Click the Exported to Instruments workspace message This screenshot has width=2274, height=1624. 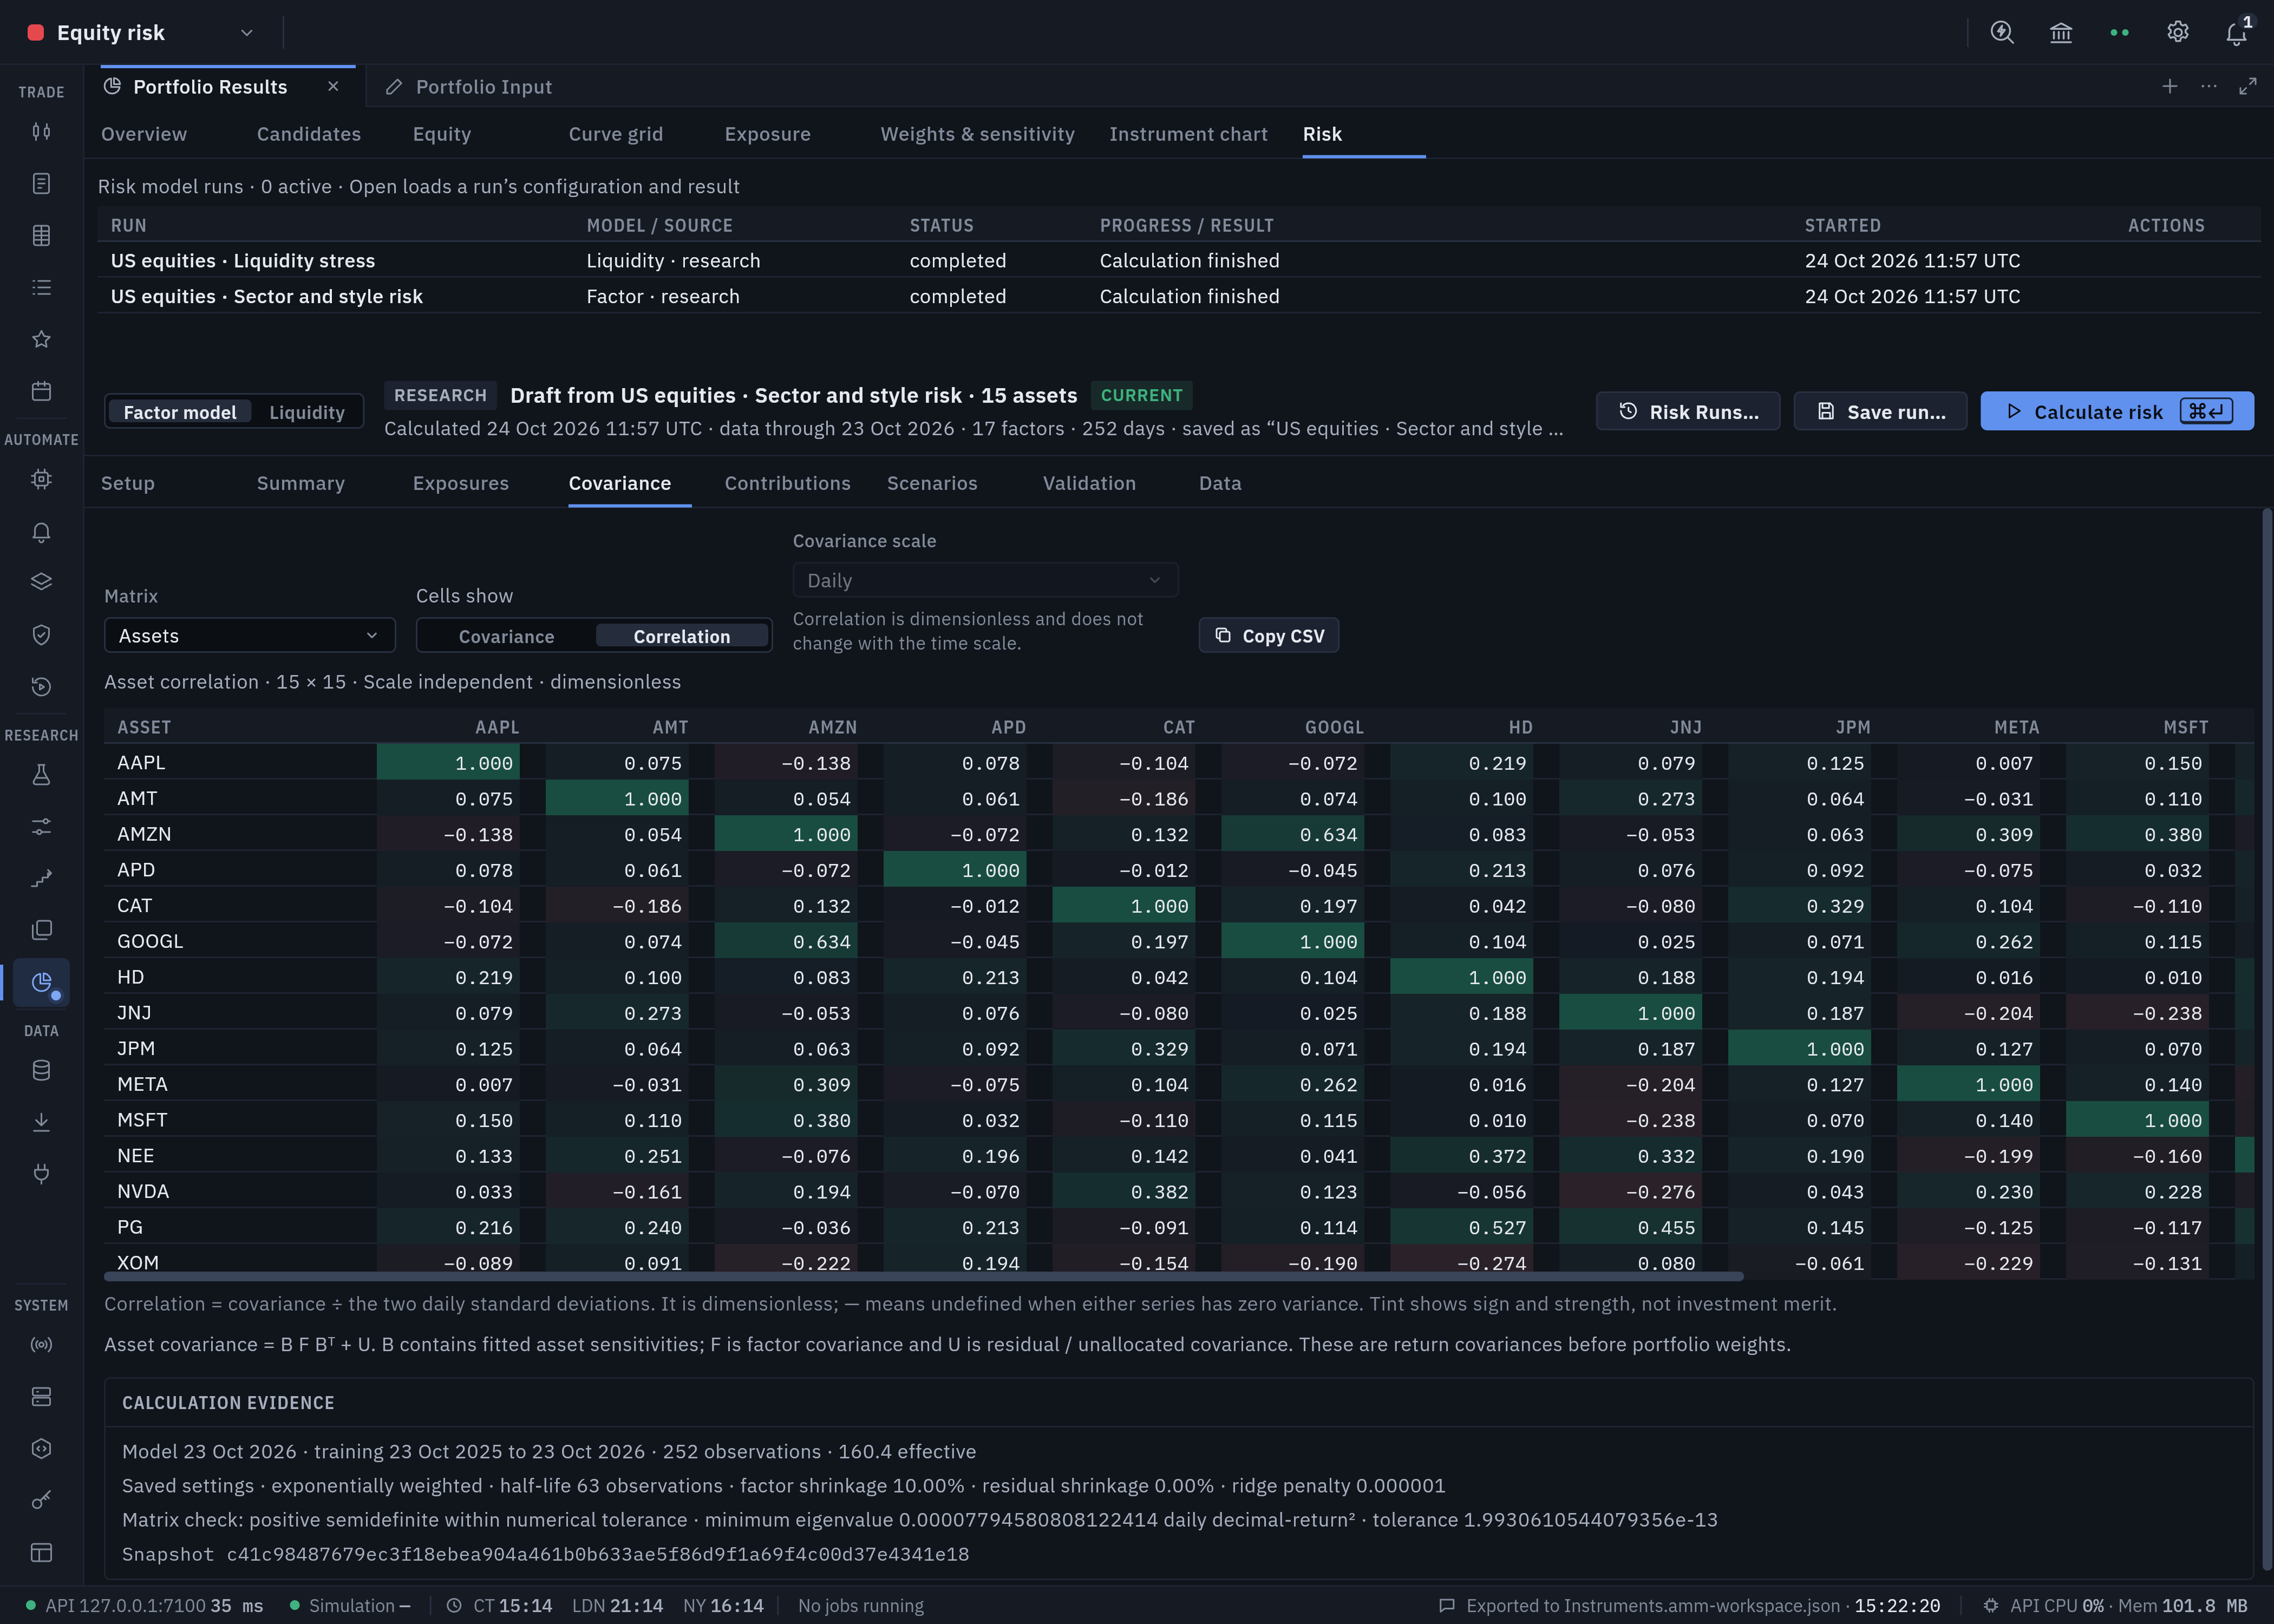point(1689,1606)
